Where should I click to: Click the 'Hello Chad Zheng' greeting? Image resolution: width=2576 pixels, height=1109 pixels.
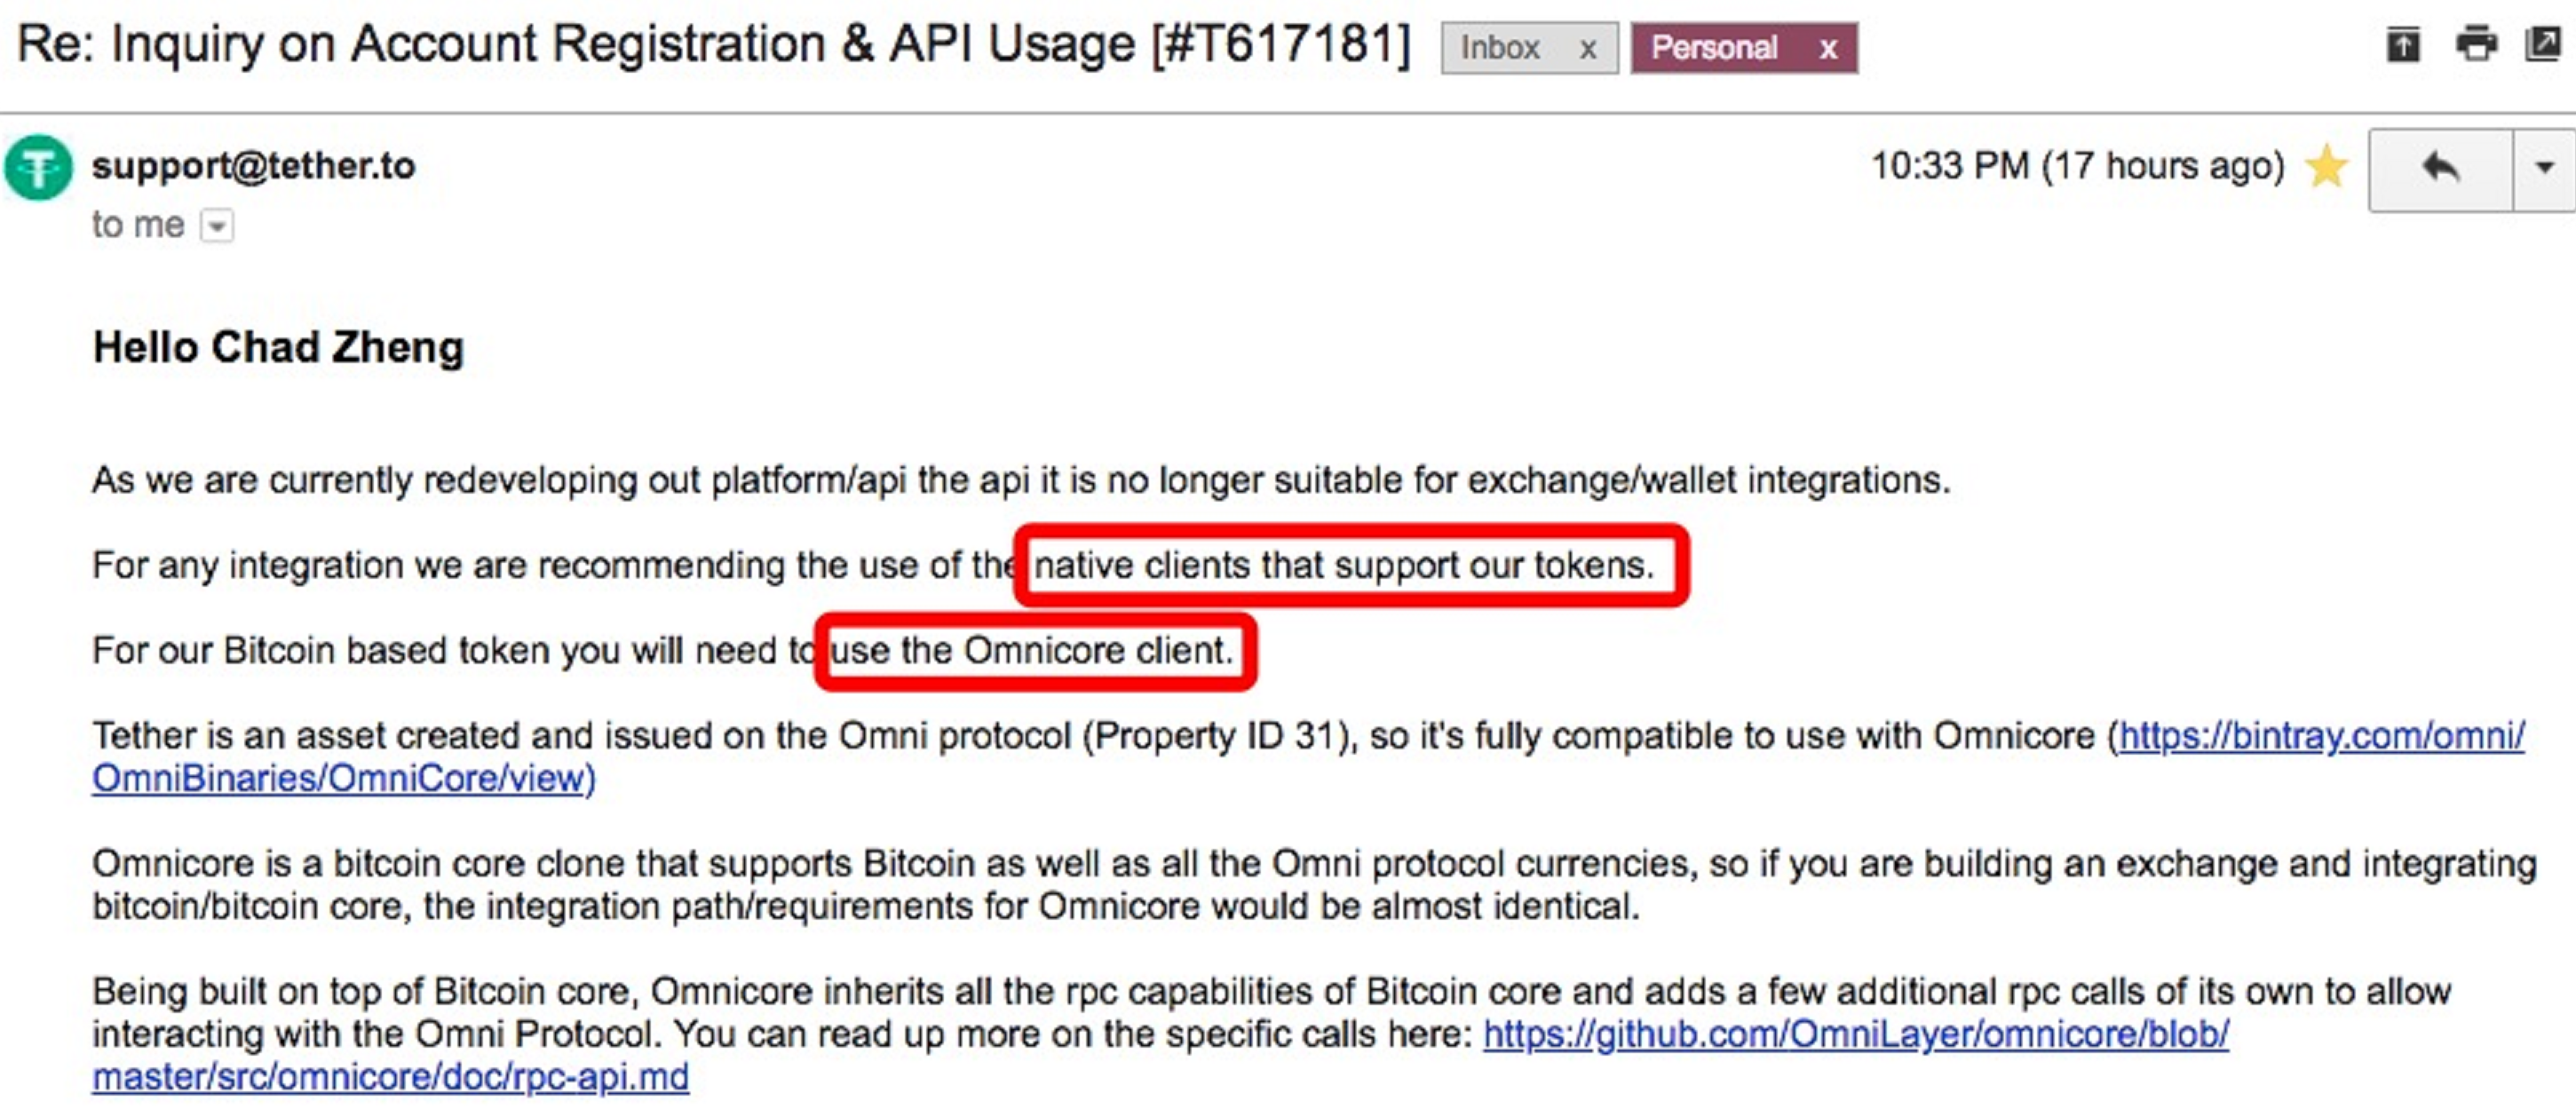point(279,348)
